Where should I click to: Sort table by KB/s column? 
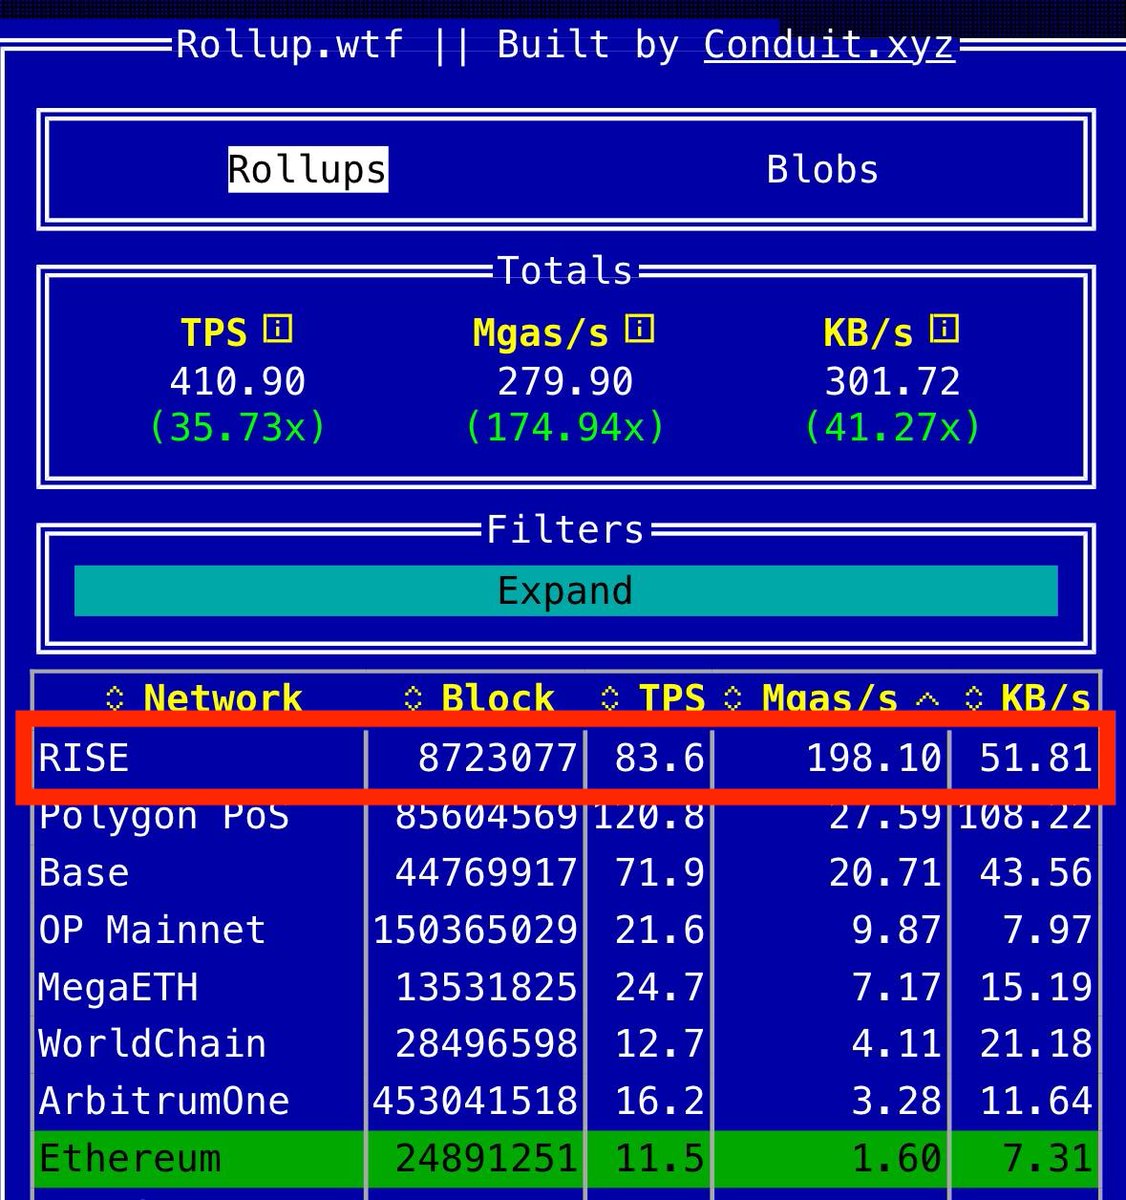point(1027,697)
